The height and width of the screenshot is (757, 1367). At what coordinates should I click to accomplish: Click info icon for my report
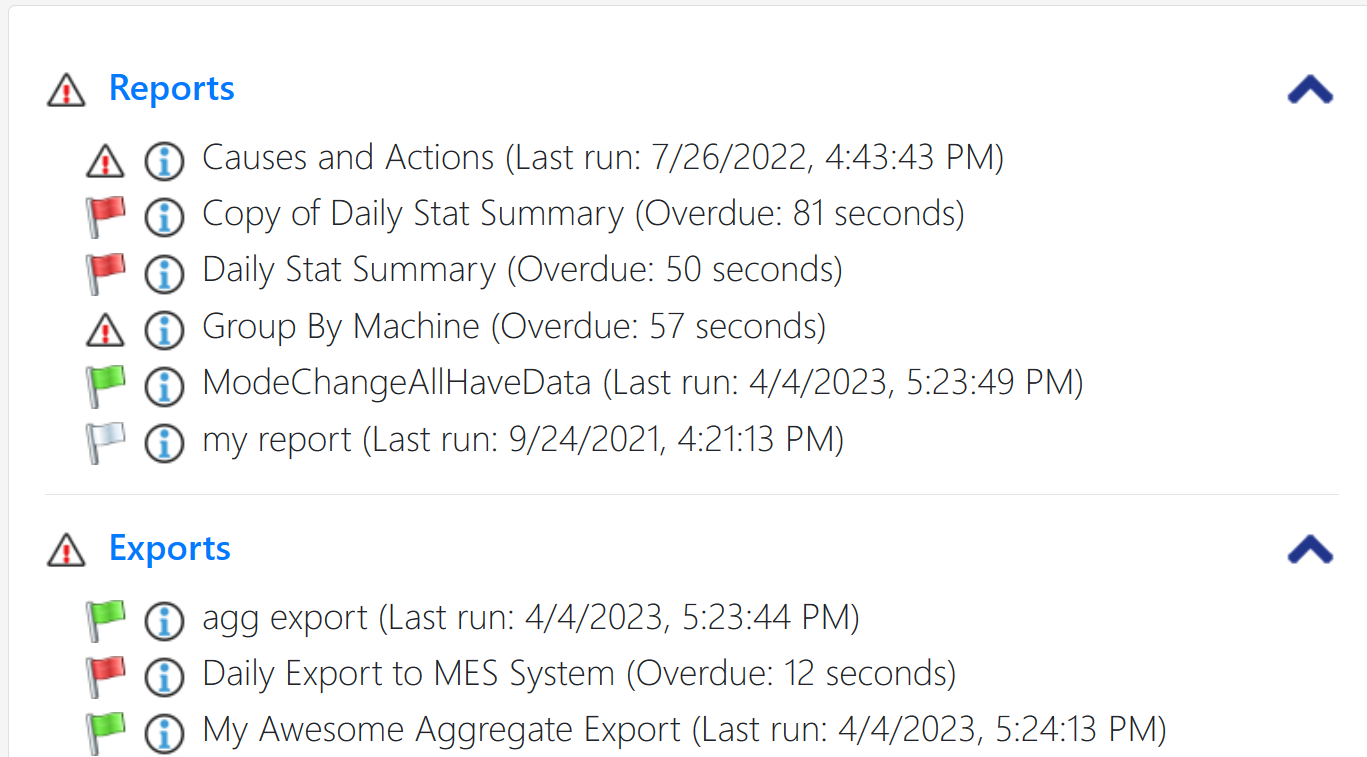(x=164, y=441)
